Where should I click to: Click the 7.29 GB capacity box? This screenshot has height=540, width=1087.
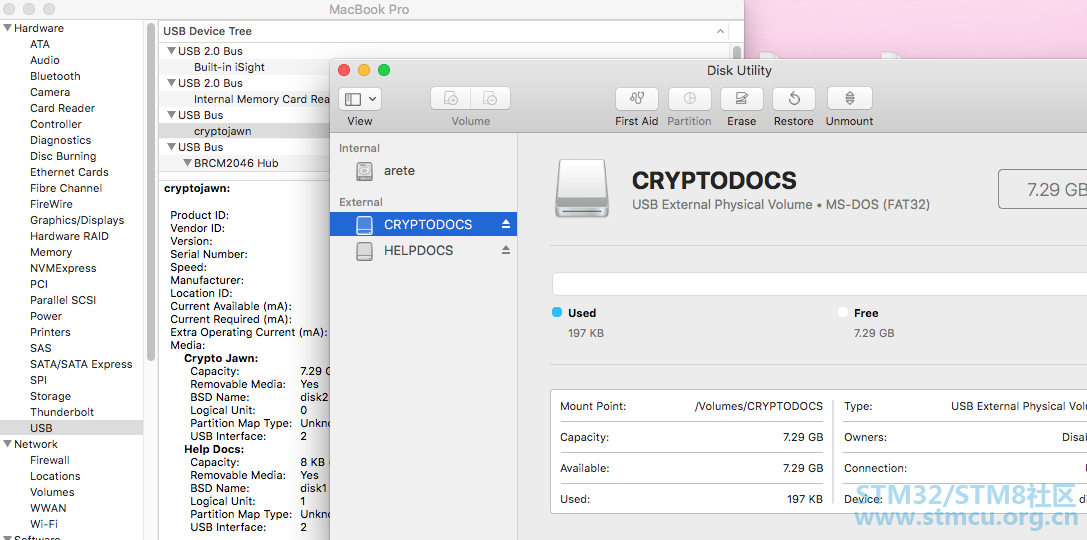1043,189
